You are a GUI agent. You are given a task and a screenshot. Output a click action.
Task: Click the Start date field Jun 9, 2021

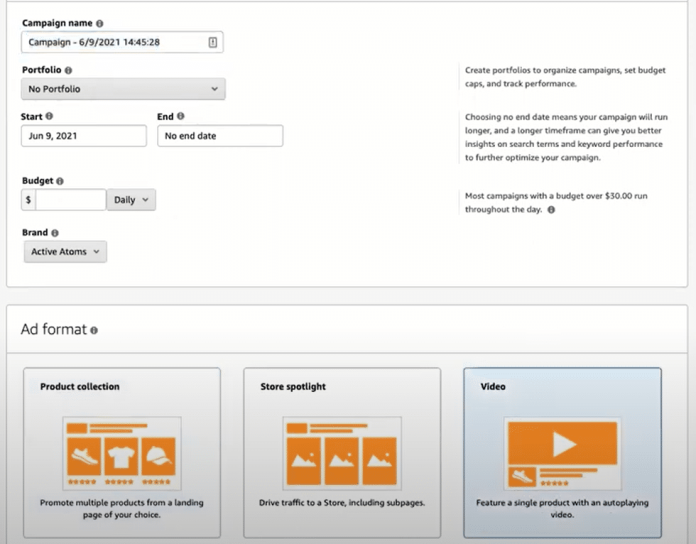pyautogui.click(x=83, y=136)
